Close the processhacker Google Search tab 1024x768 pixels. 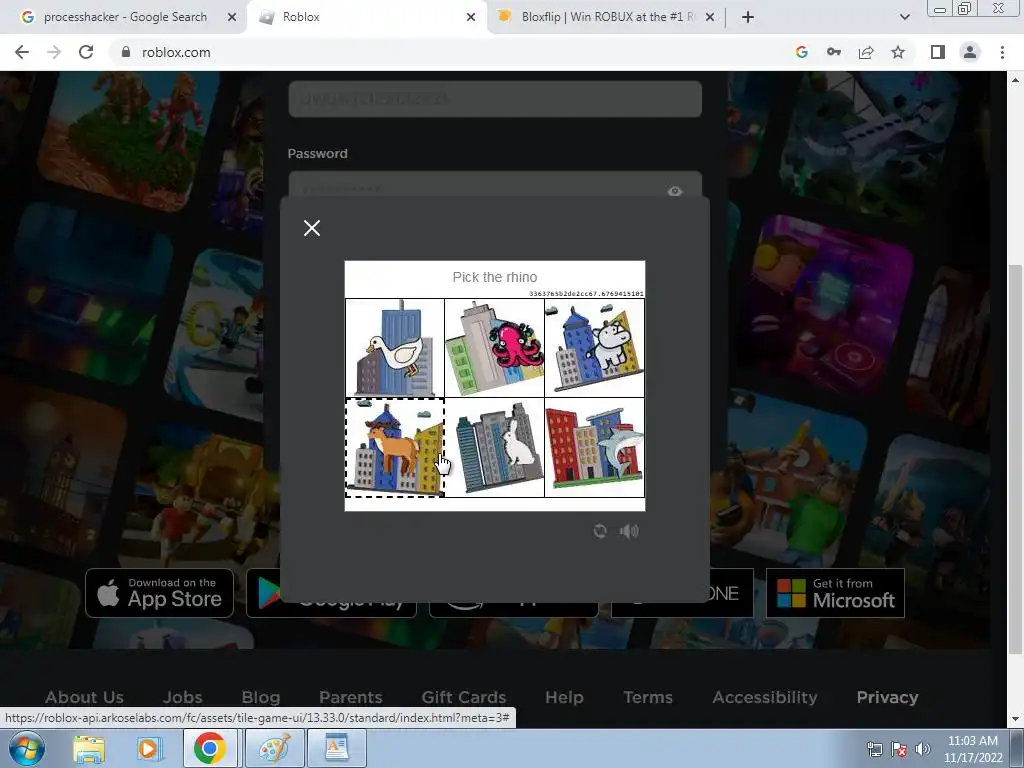(x=231, y=17)
